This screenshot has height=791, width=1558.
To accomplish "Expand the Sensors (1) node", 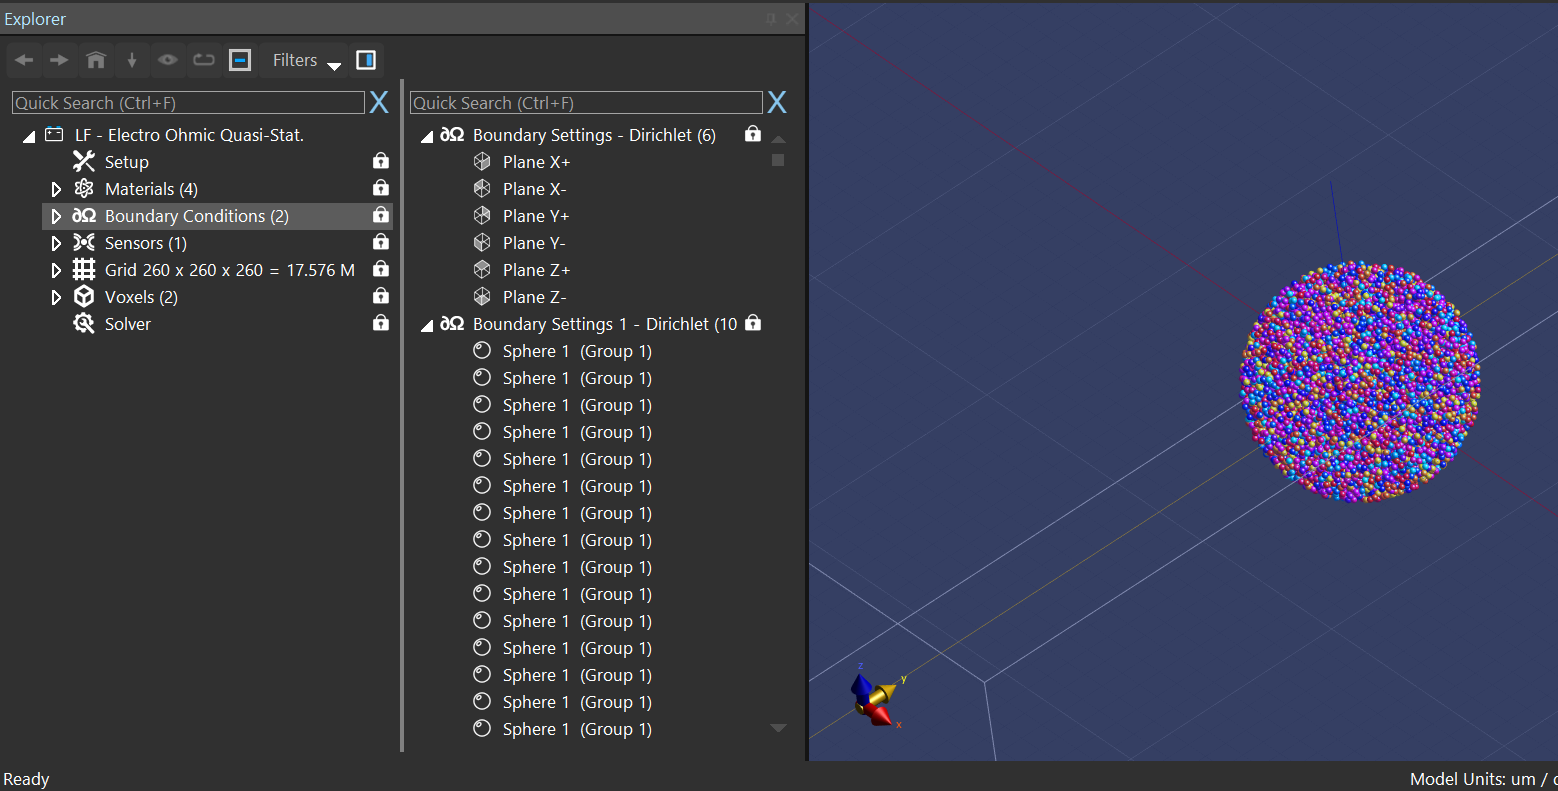I will tap(56, 243).
